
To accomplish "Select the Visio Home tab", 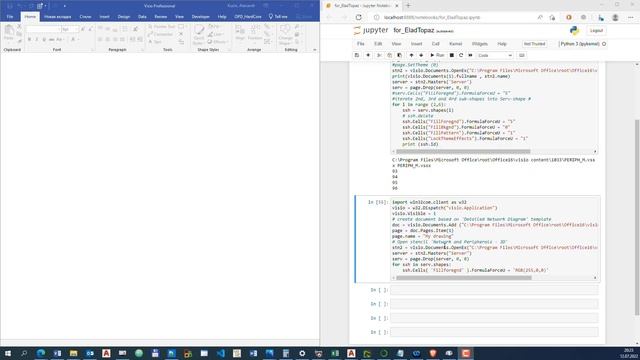I will click(x=30, y=17).
